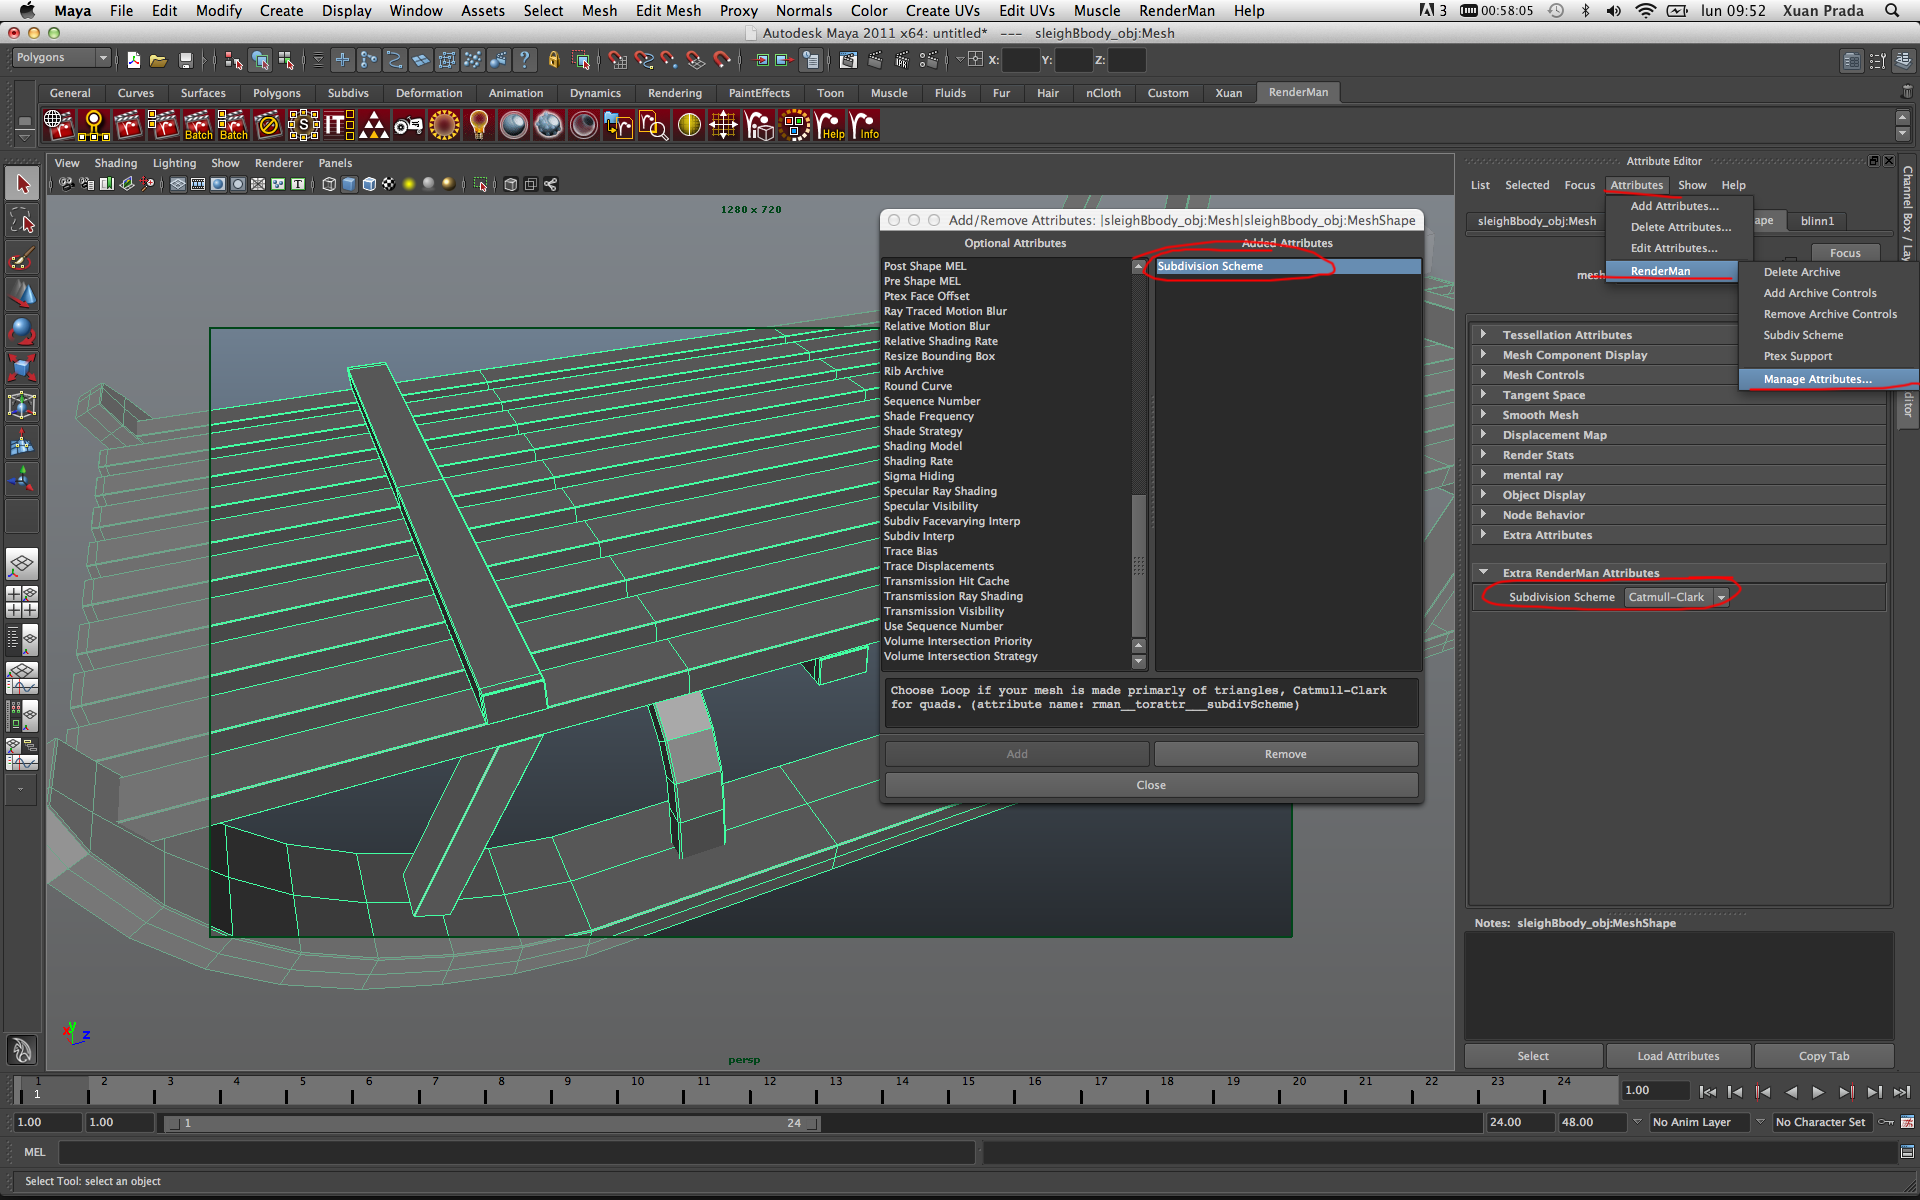
Task: Switch to the Rendering shelf tab
Action: [674, 93]
